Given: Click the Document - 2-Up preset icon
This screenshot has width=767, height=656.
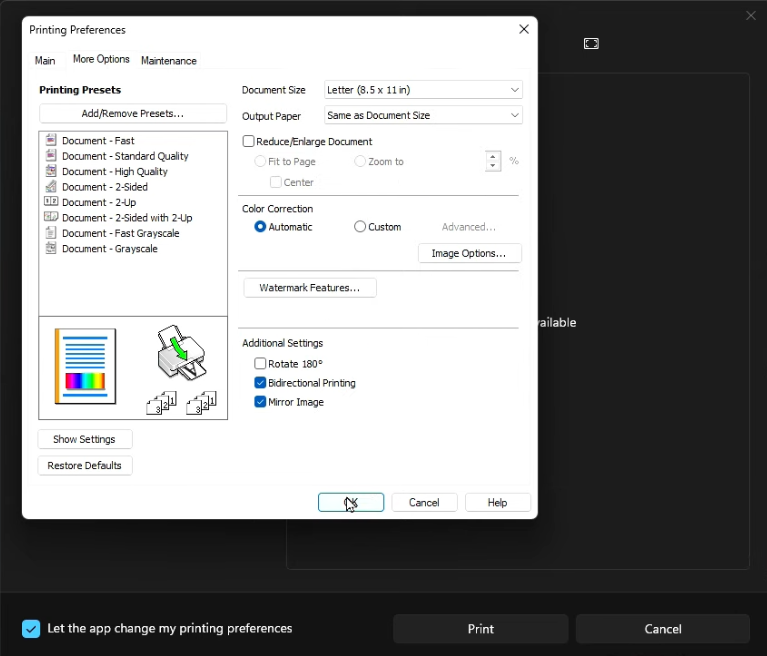Looking at the screenshot, I should [51, 201].
